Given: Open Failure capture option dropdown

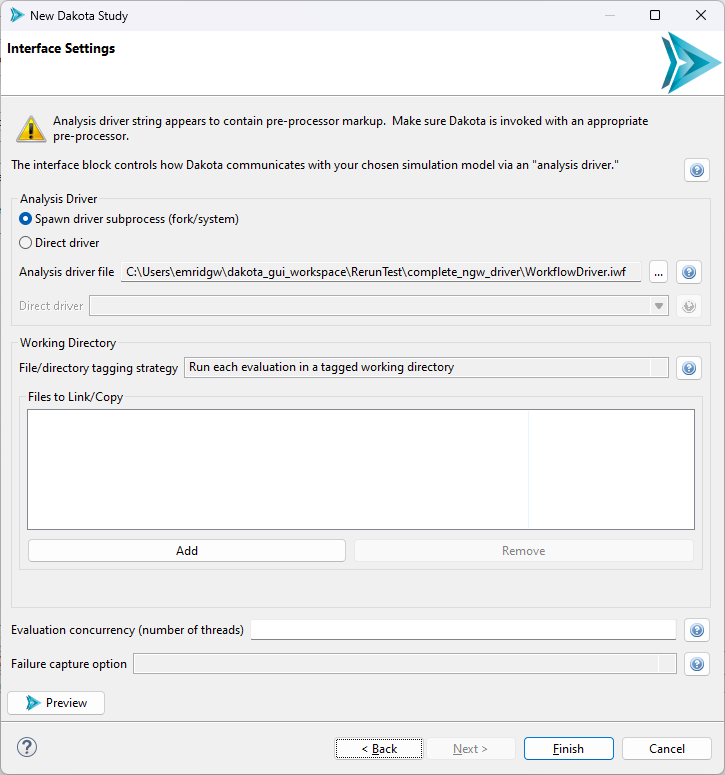Looking at the screenshot, I should coord(405,663).
